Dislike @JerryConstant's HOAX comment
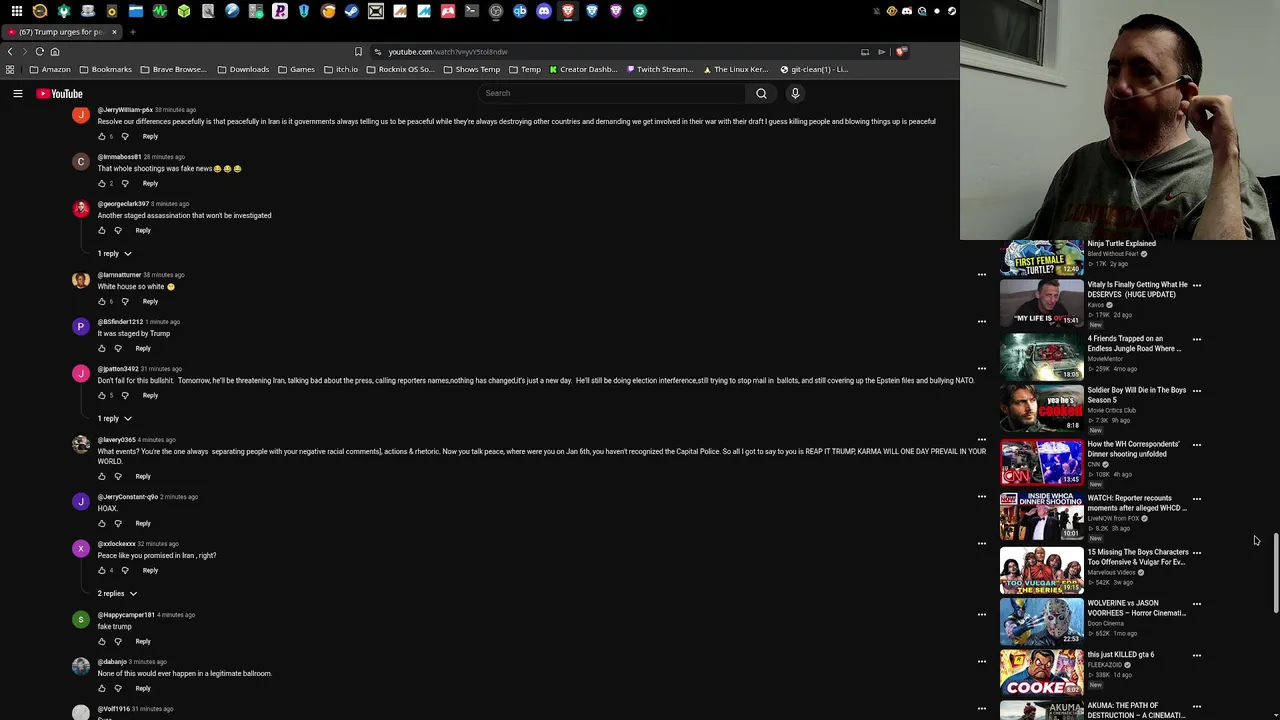Screen dimensions: 1280x720 coord(118,523)
